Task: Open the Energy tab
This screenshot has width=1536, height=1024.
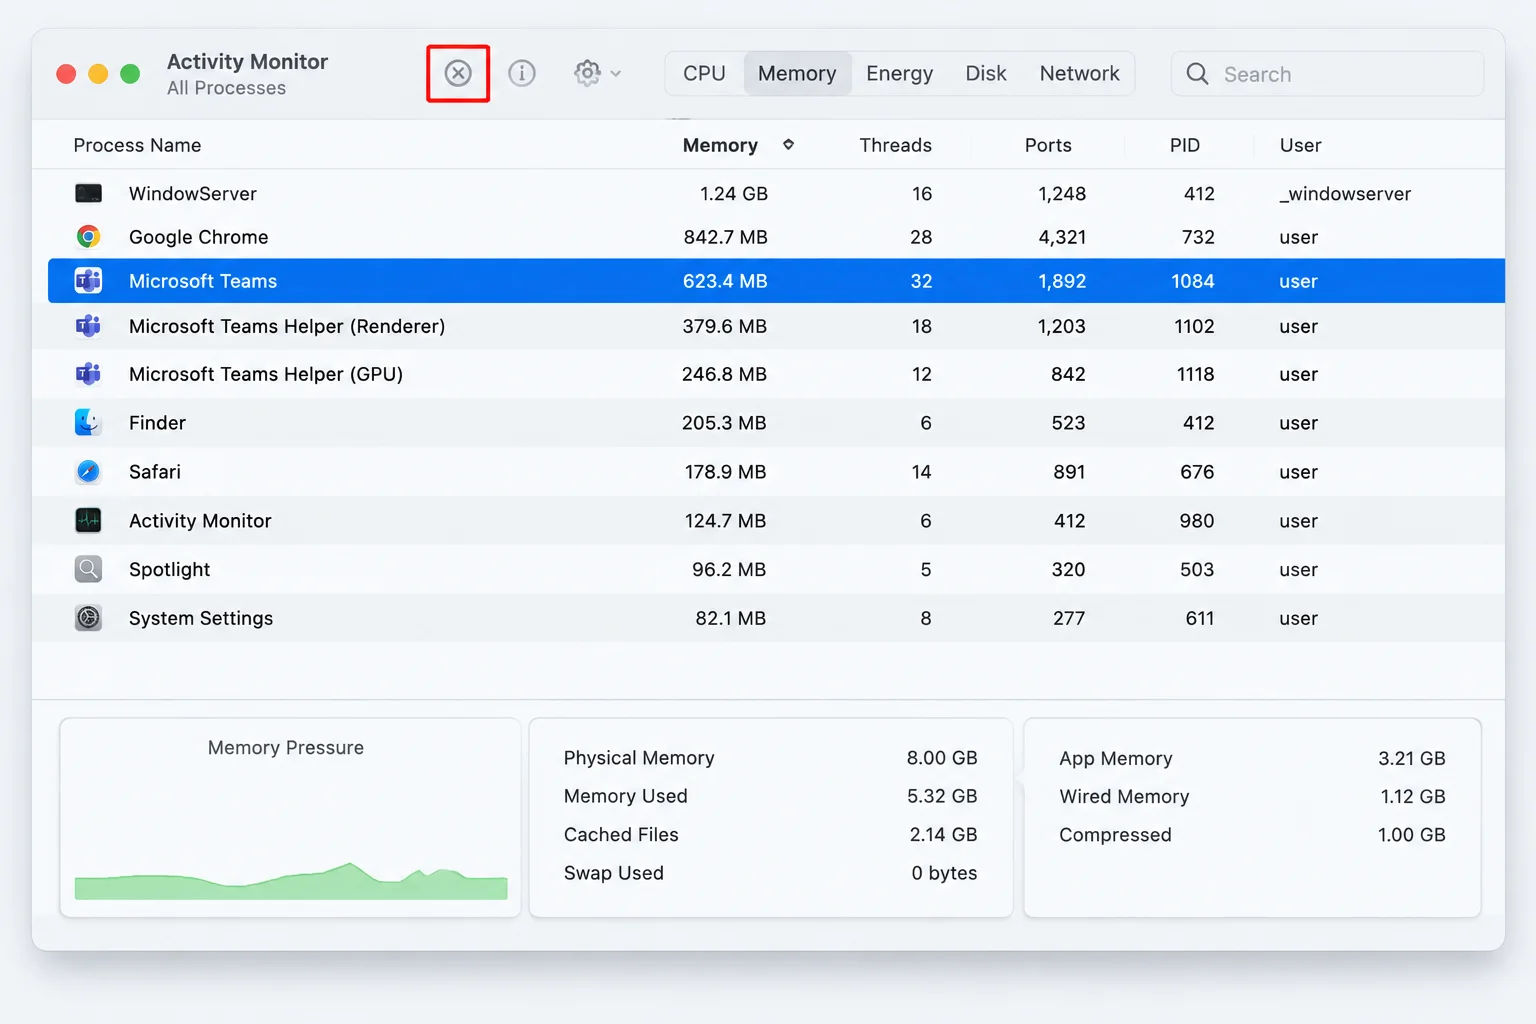Action: tap(899, 74)
